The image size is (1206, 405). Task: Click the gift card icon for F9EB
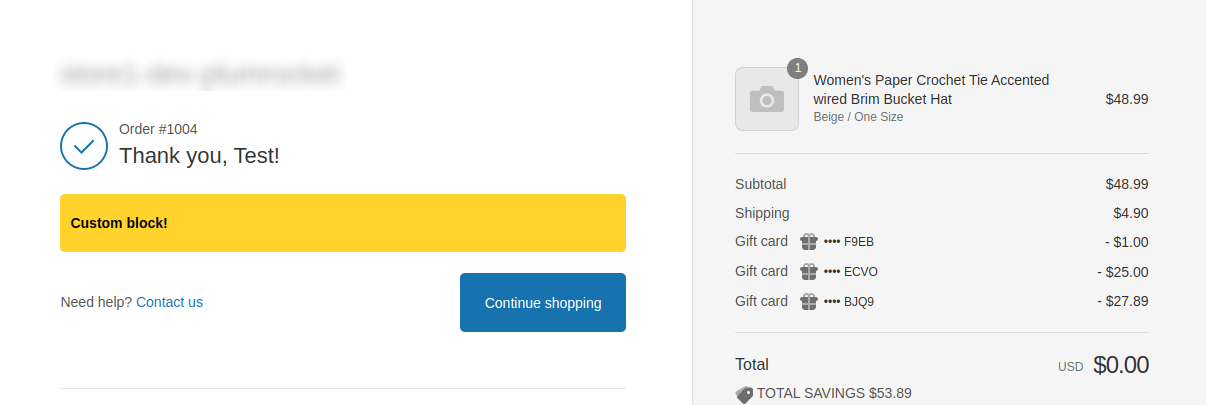(809, 242)
